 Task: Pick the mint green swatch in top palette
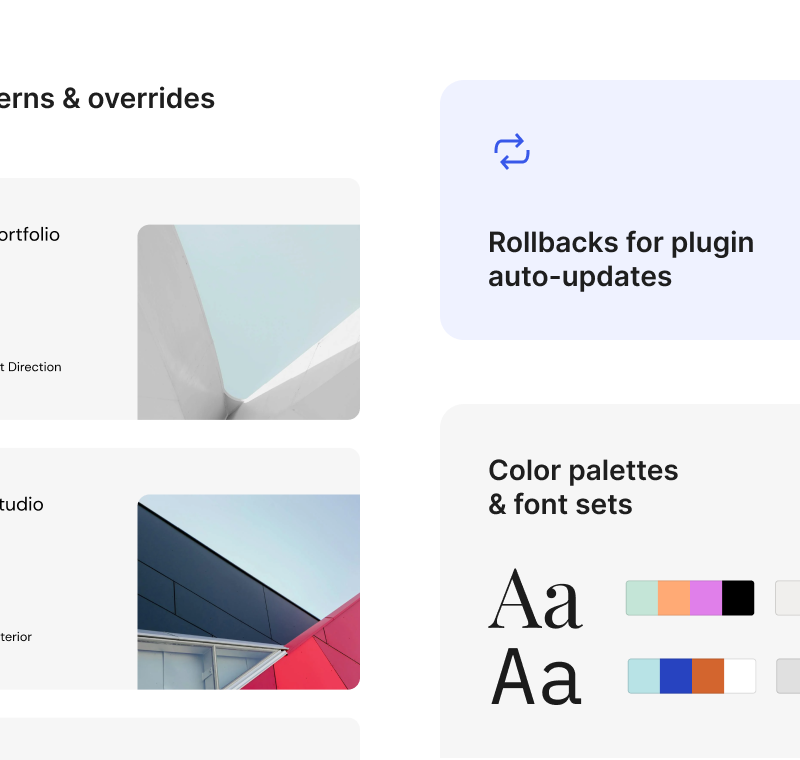[642, 598]
